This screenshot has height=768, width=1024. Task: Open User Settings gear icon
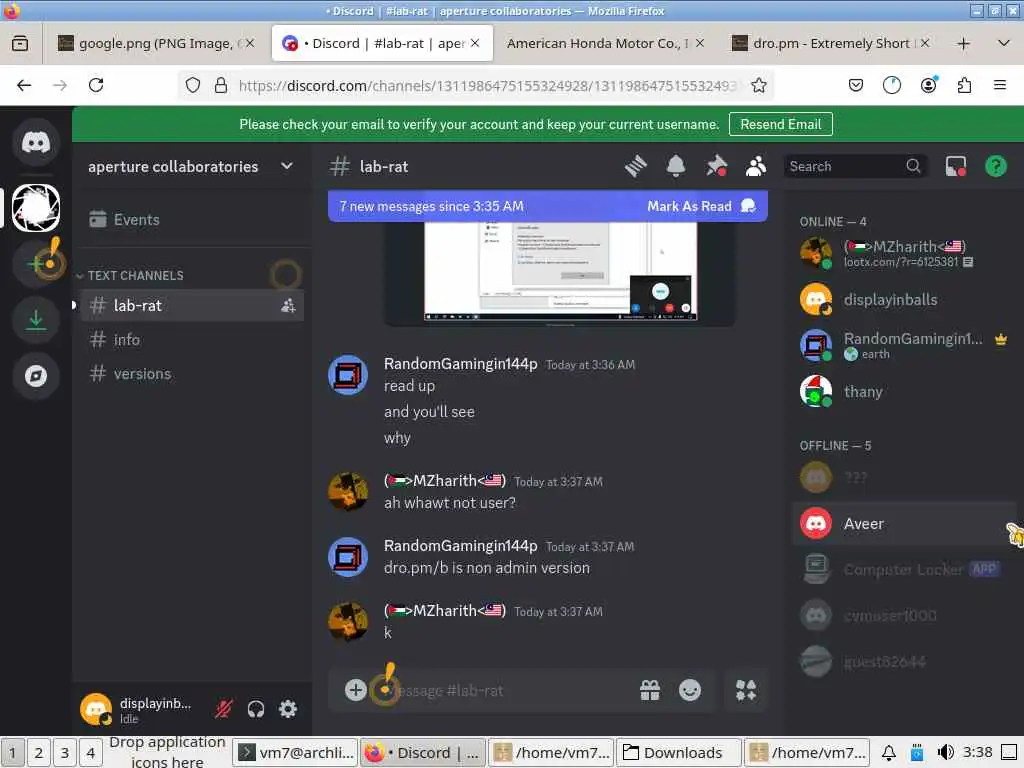tap(288, 709)
